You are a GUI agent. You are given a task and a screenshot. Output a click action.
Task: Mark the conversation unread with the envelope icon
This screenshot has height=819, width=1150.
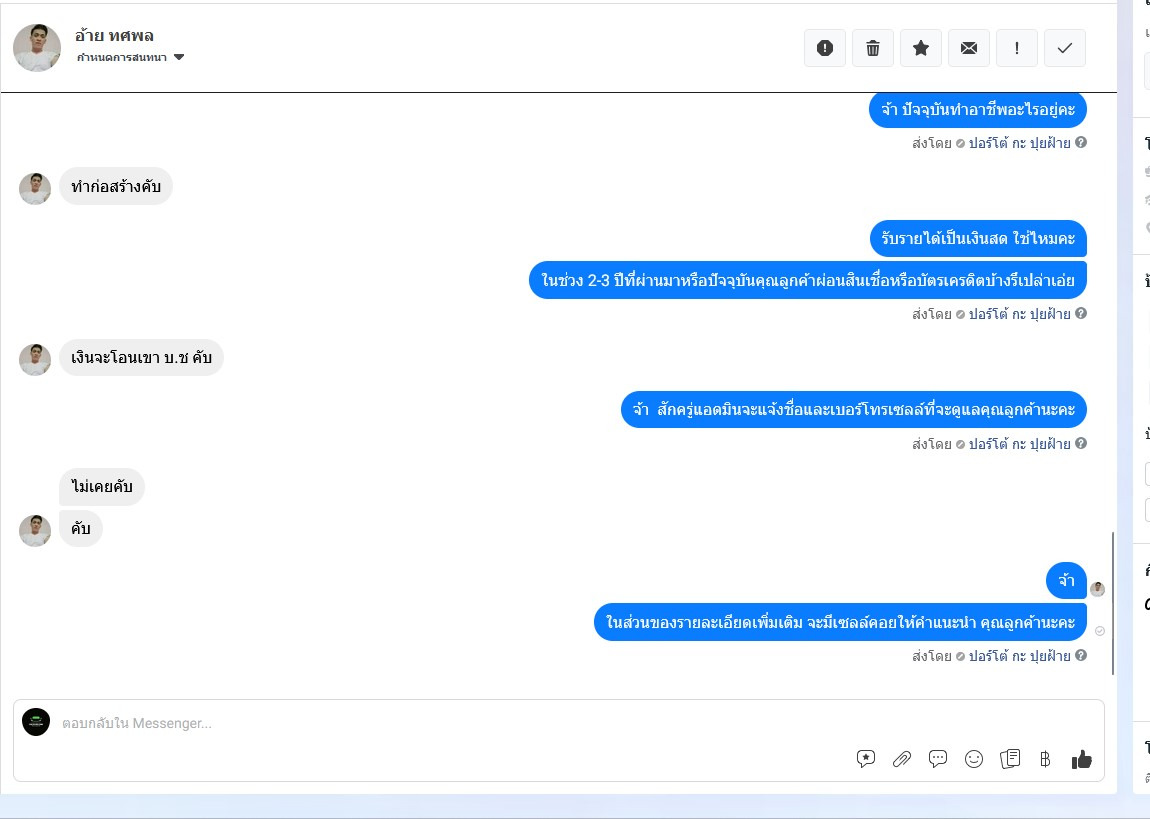click(969, 48)
